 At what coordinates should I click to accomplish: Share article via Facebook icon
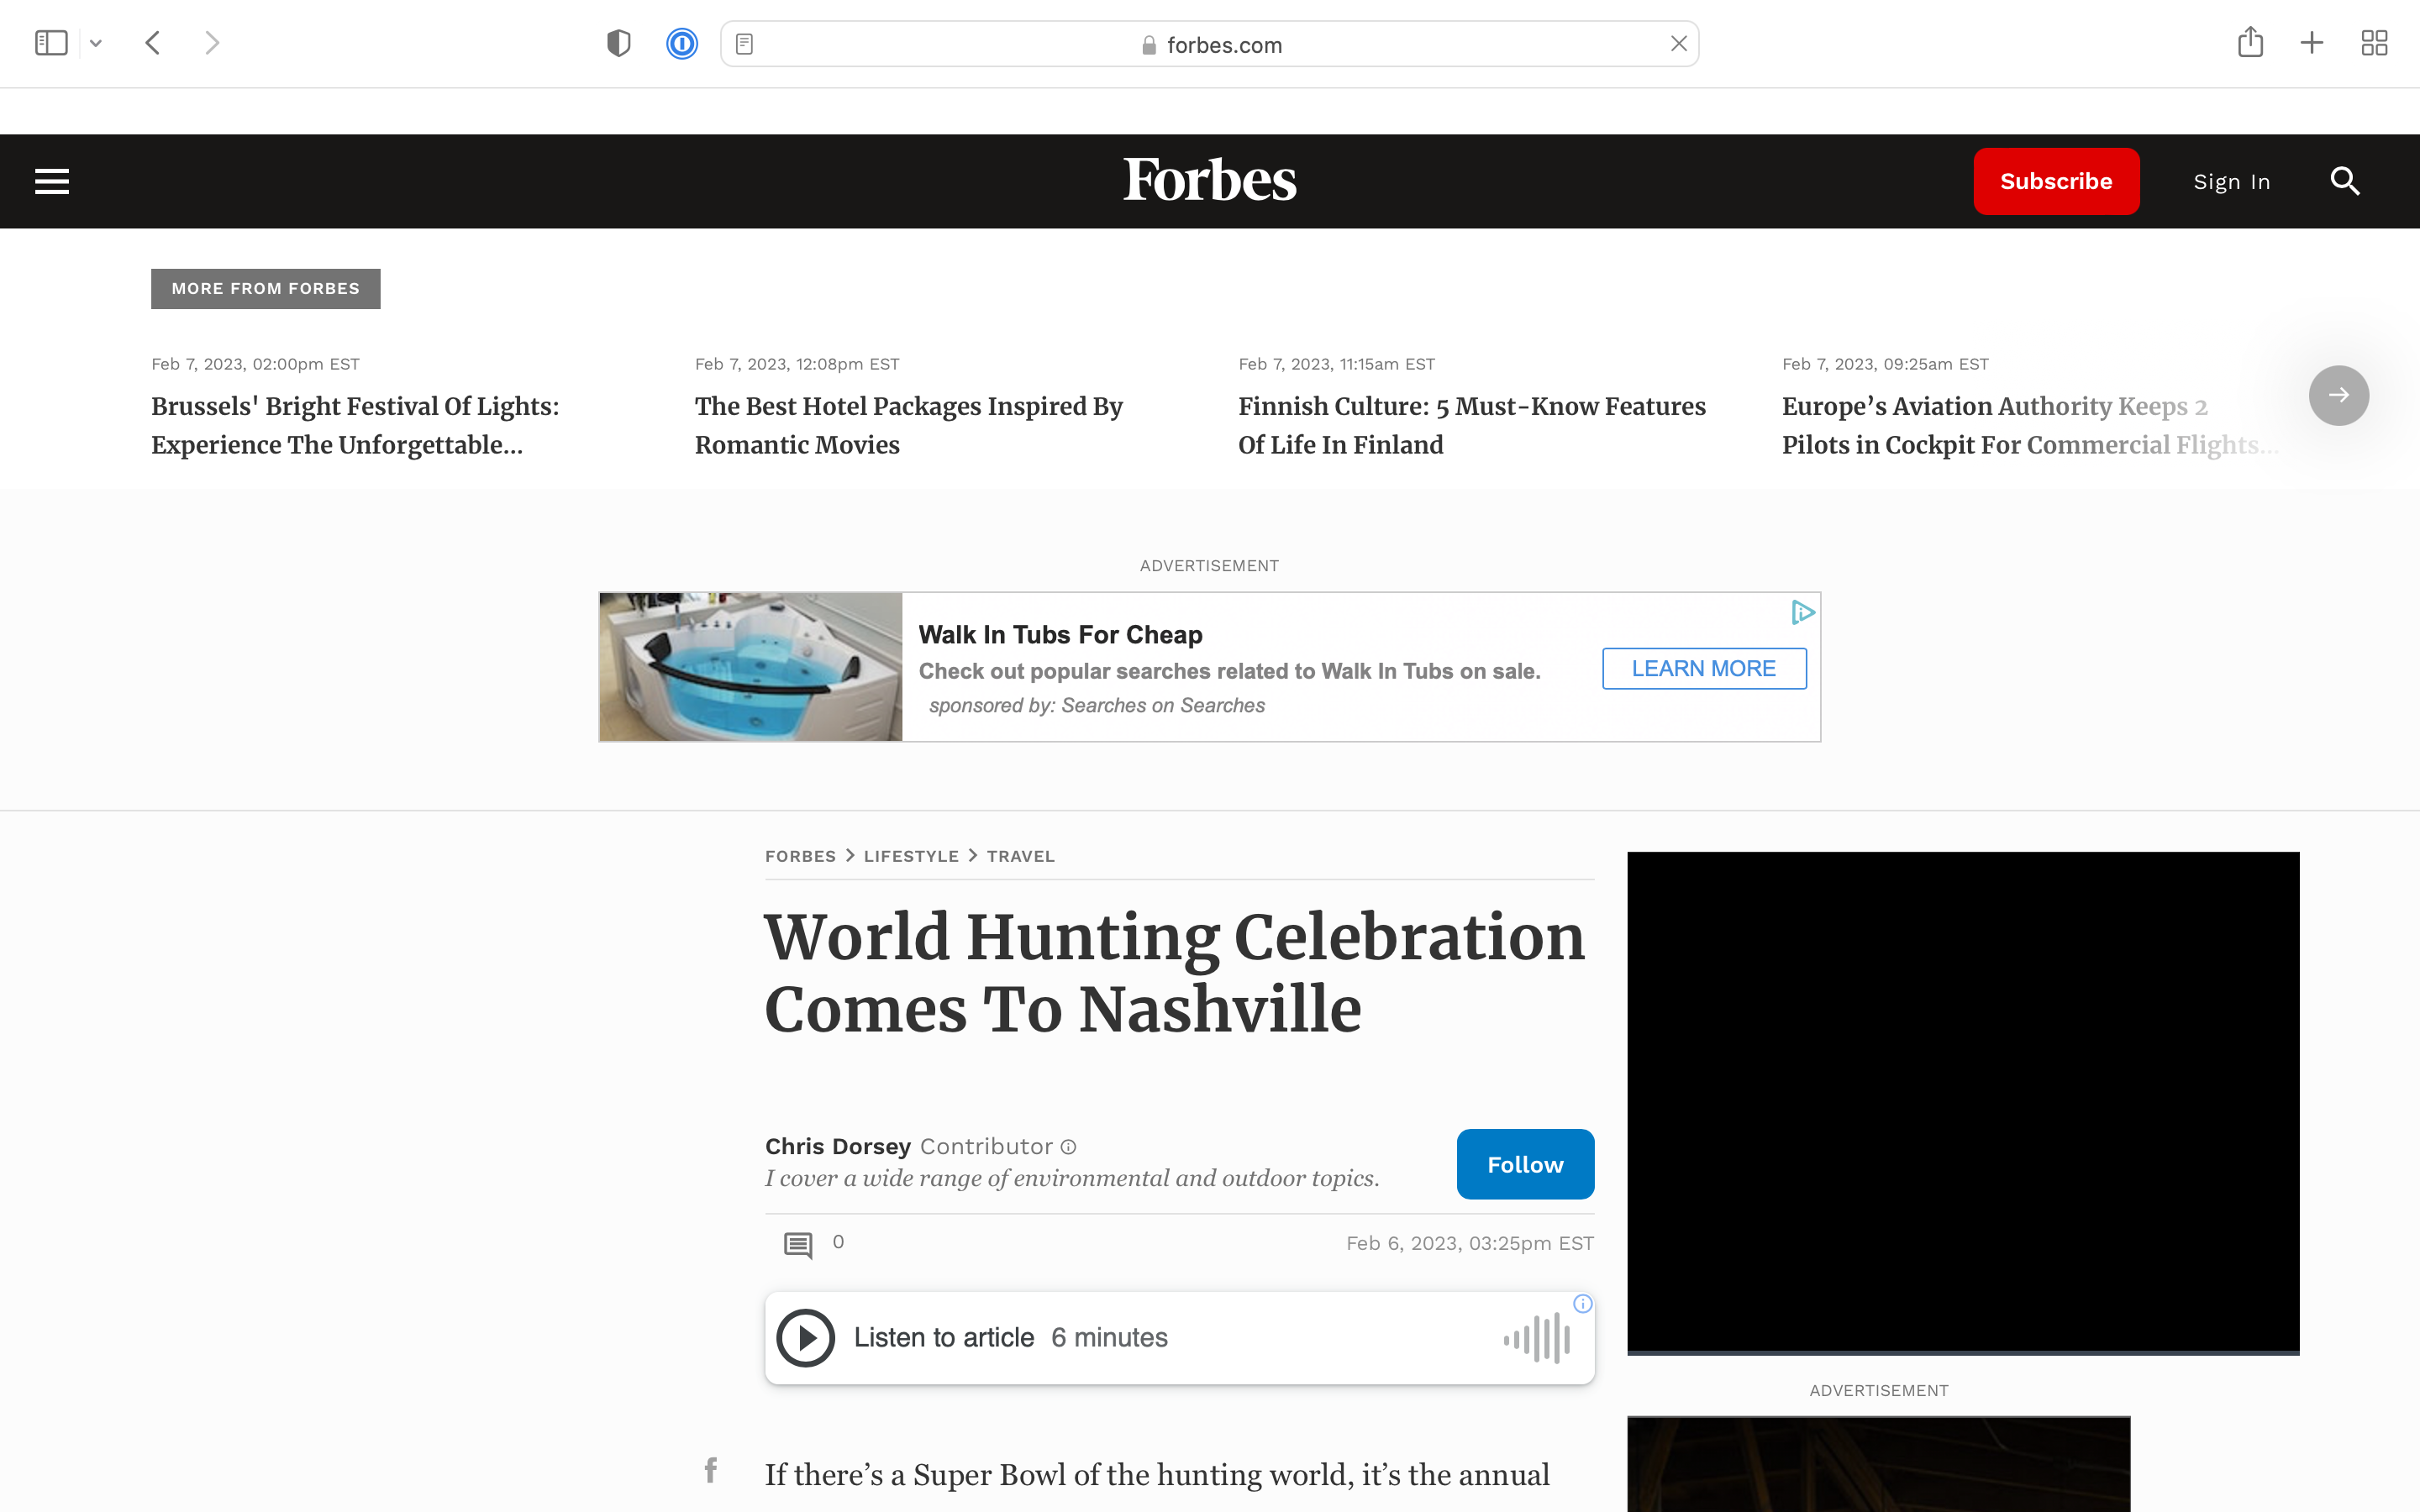710,1470
